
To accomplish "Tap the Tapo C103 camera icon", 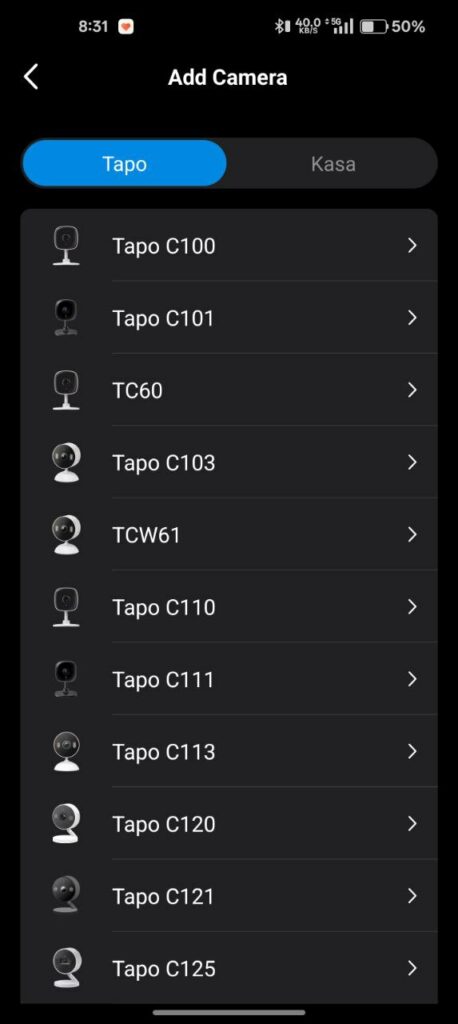I will (66, 462).
